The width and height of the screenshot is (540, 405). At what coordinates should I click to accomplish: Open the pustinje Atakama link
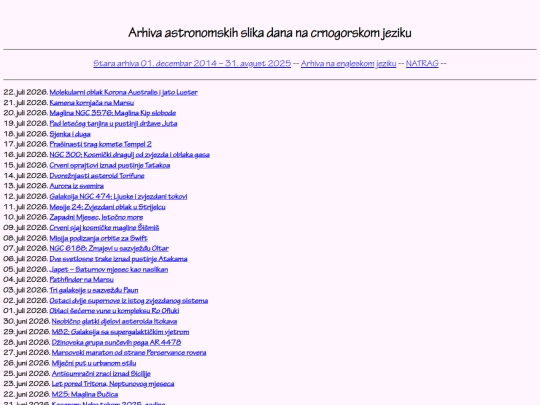point(118,259)
